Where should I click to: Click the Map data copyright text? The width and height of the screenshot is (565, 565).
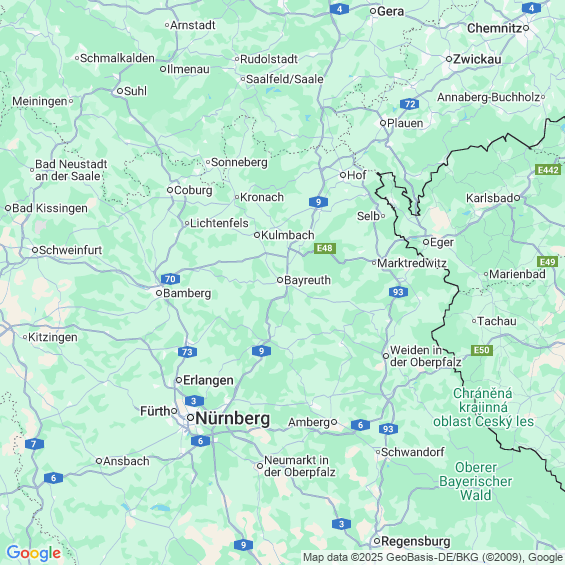[x=433, y=557]
